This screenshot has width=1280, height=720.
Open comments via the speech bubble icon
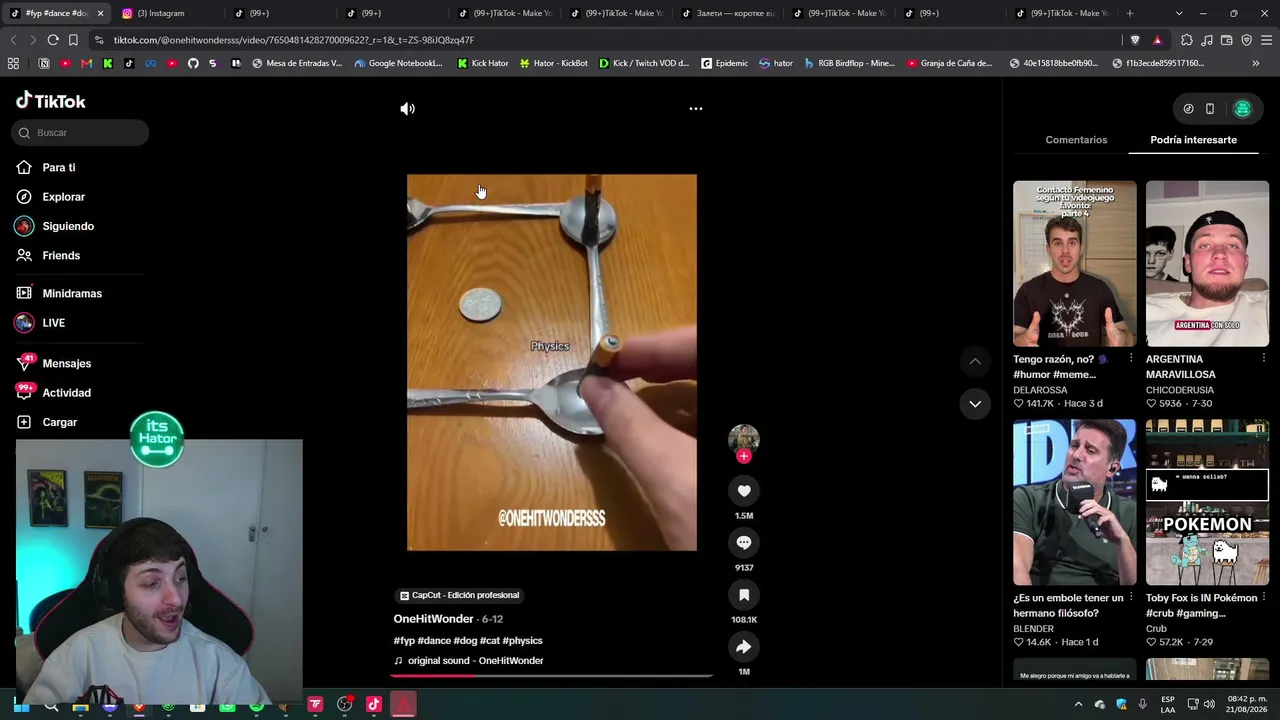tap(743, 543)
